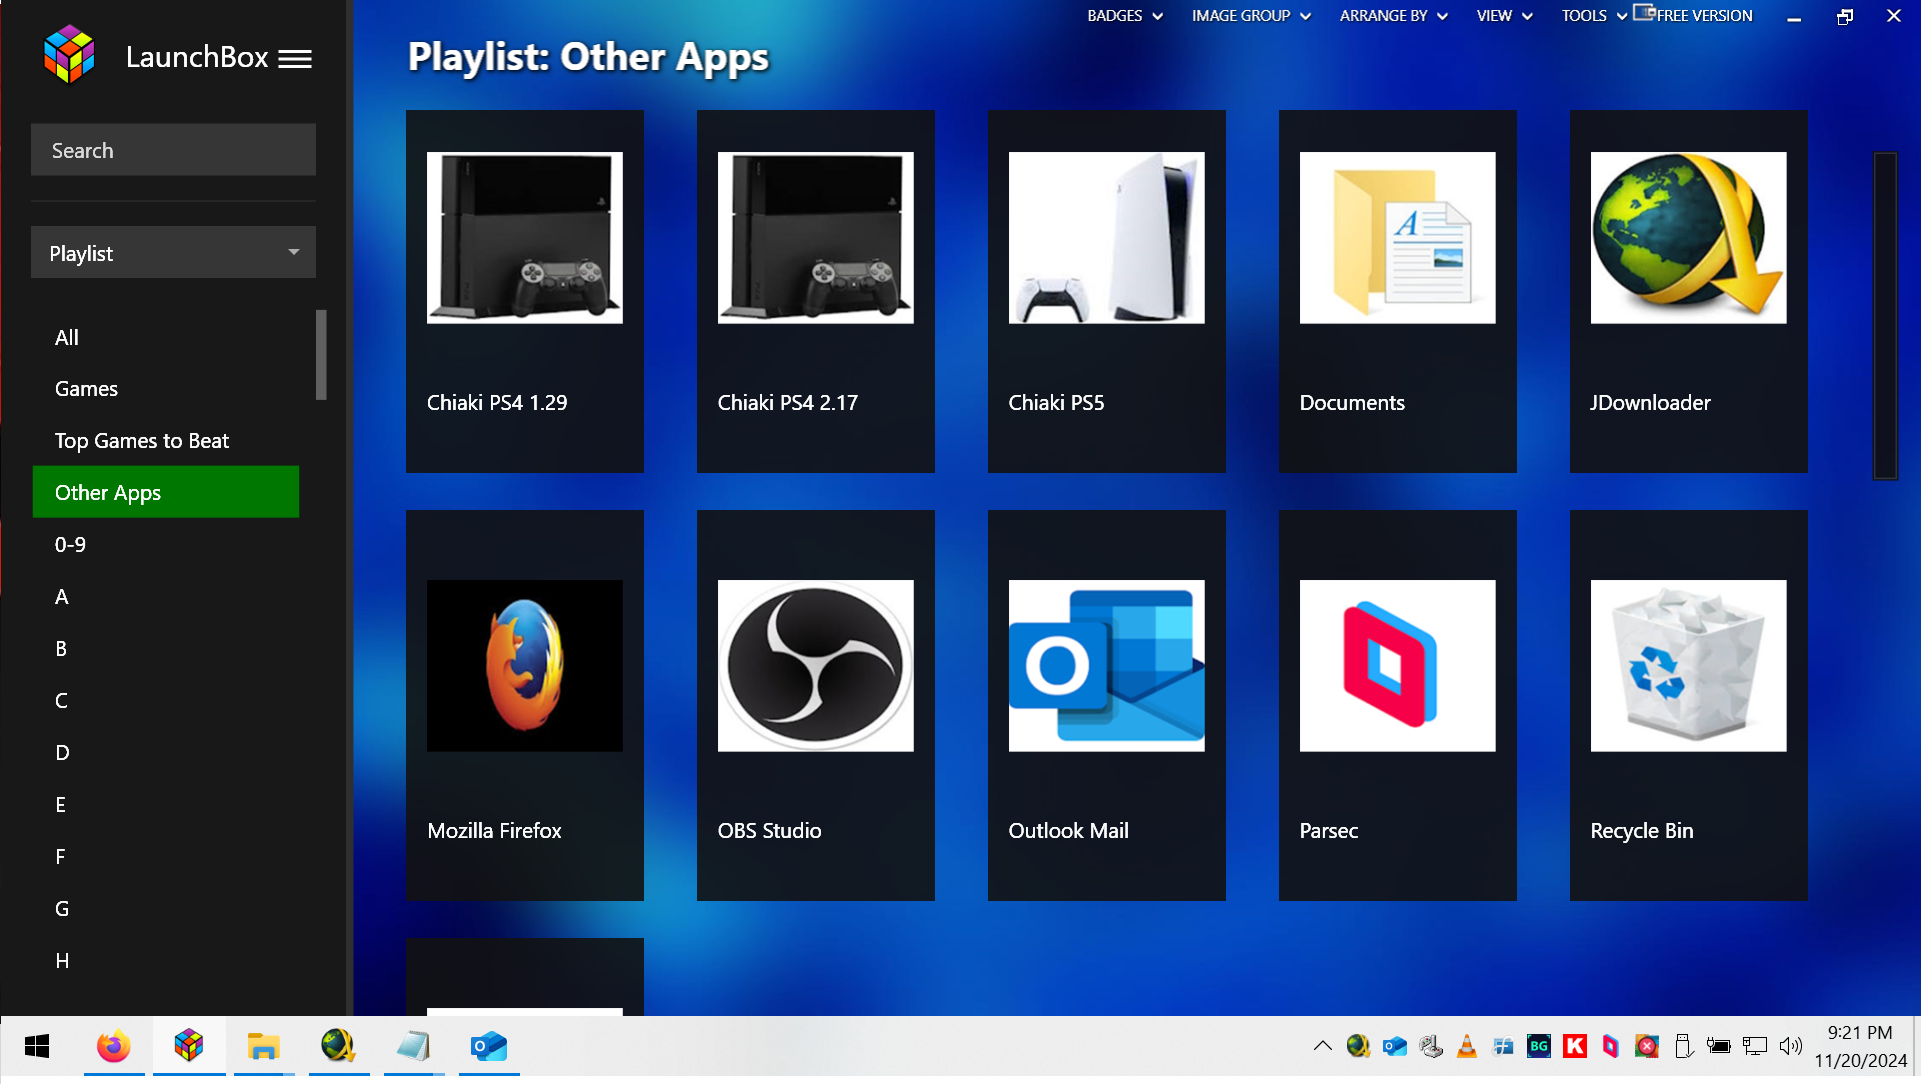The width and height of the screenshot is (1921, 1084).
Task: Open File Explorer from the taskbar
Action: (x=263, y=1046)
